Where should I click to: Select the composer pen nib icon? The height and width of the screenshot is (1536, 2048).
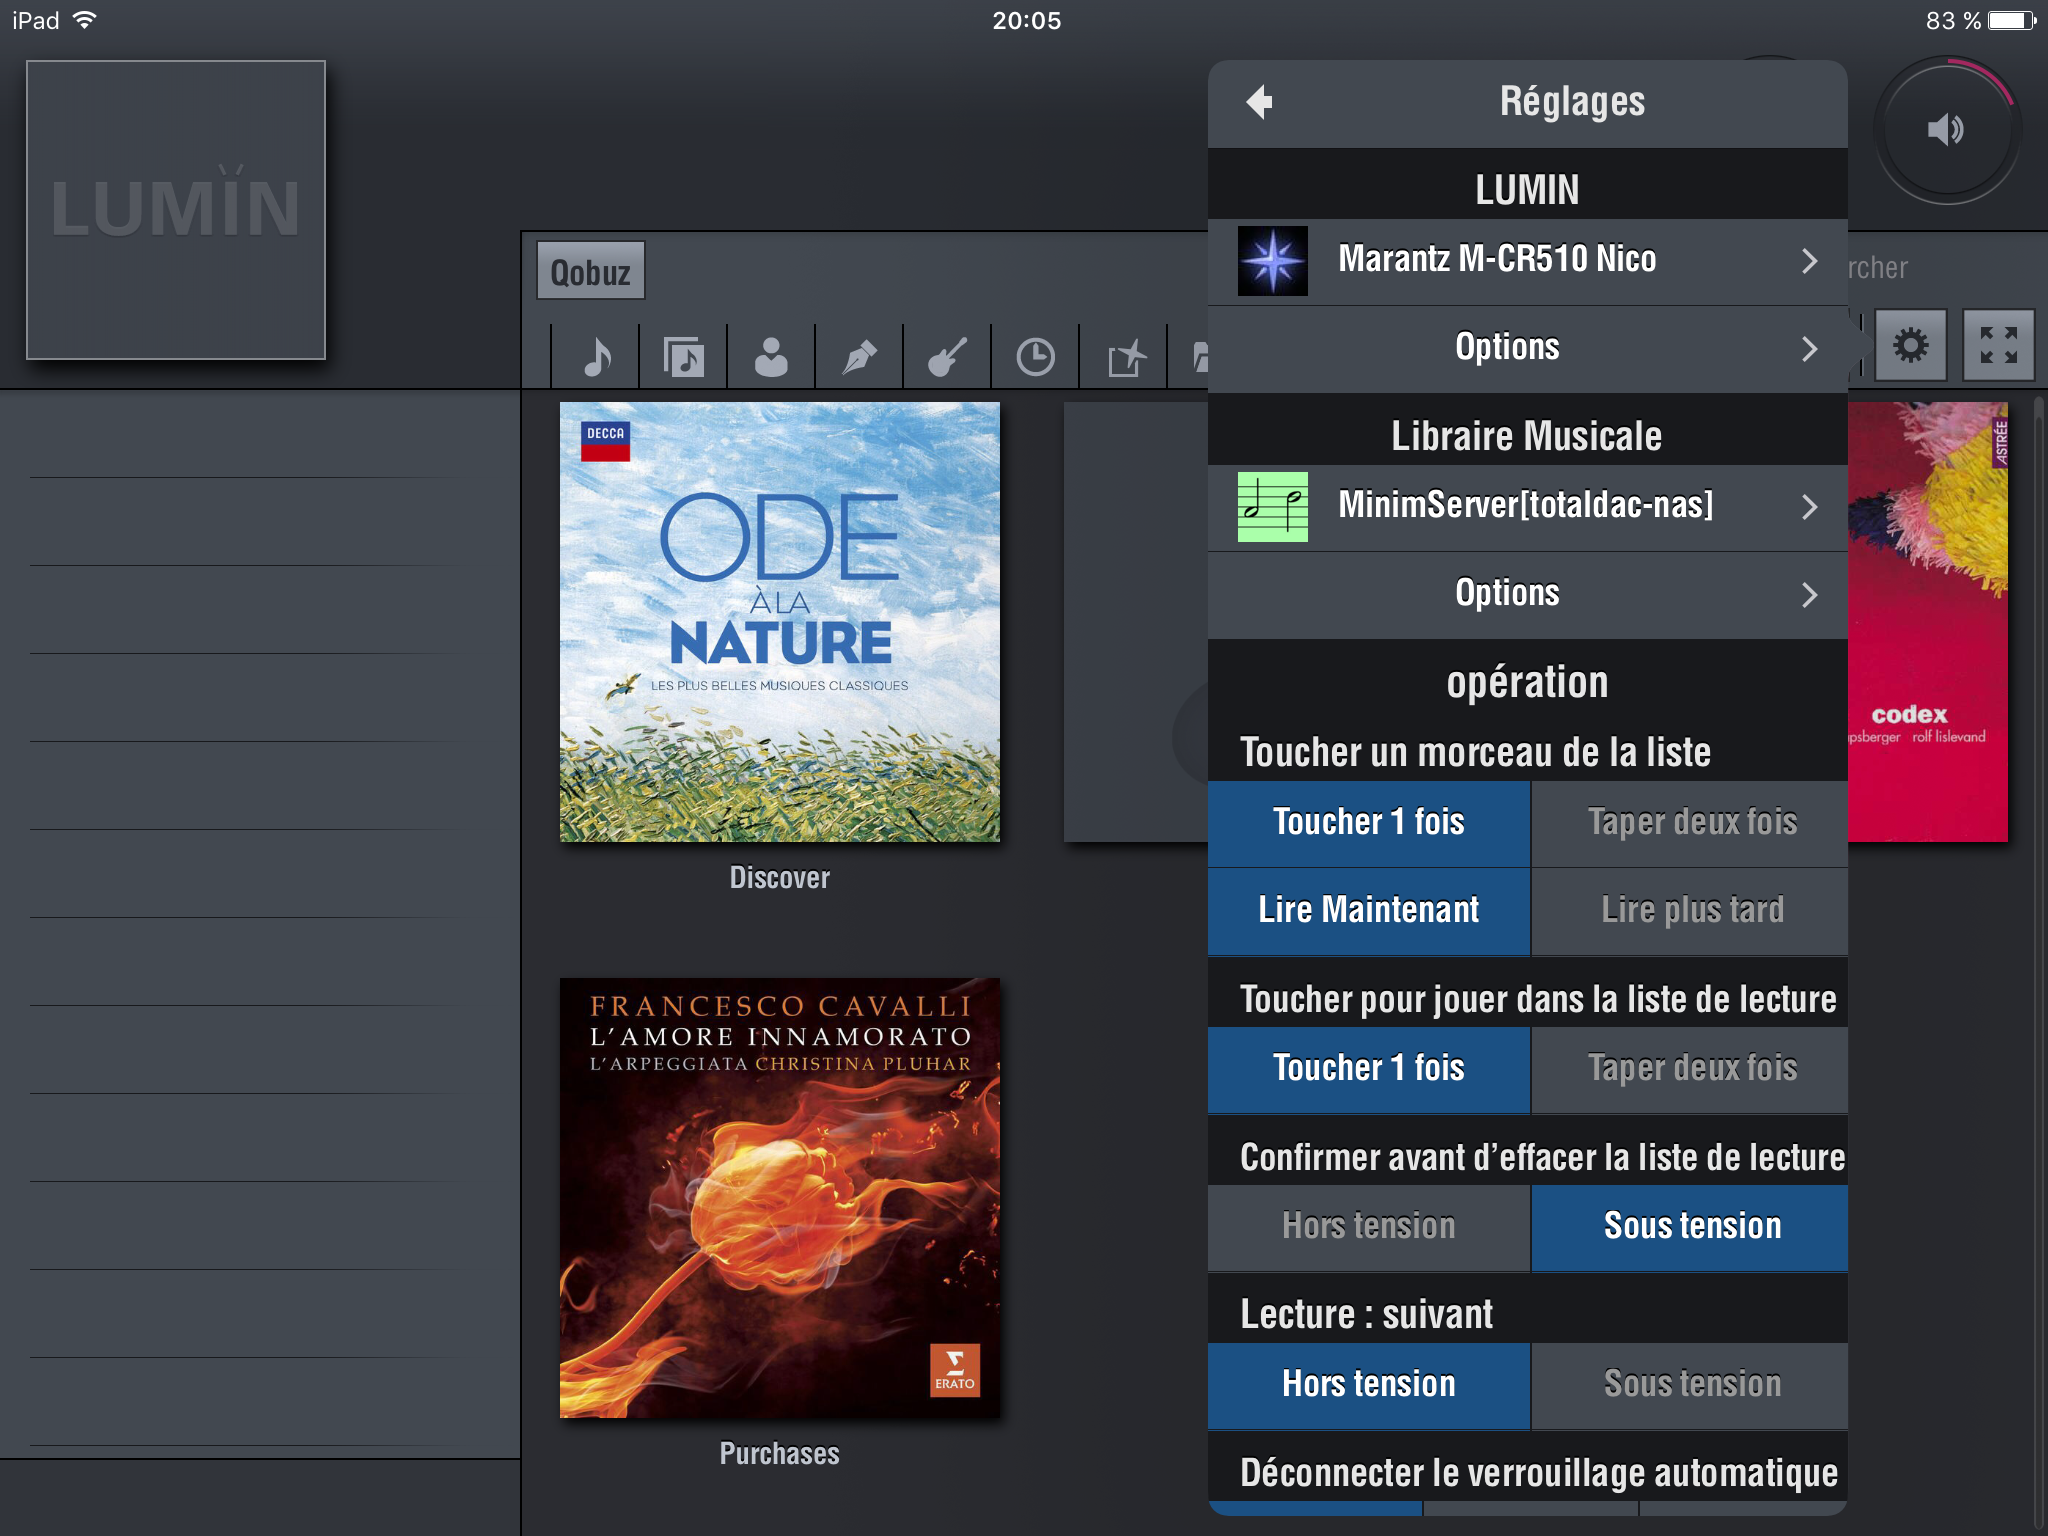coord(859,357)
